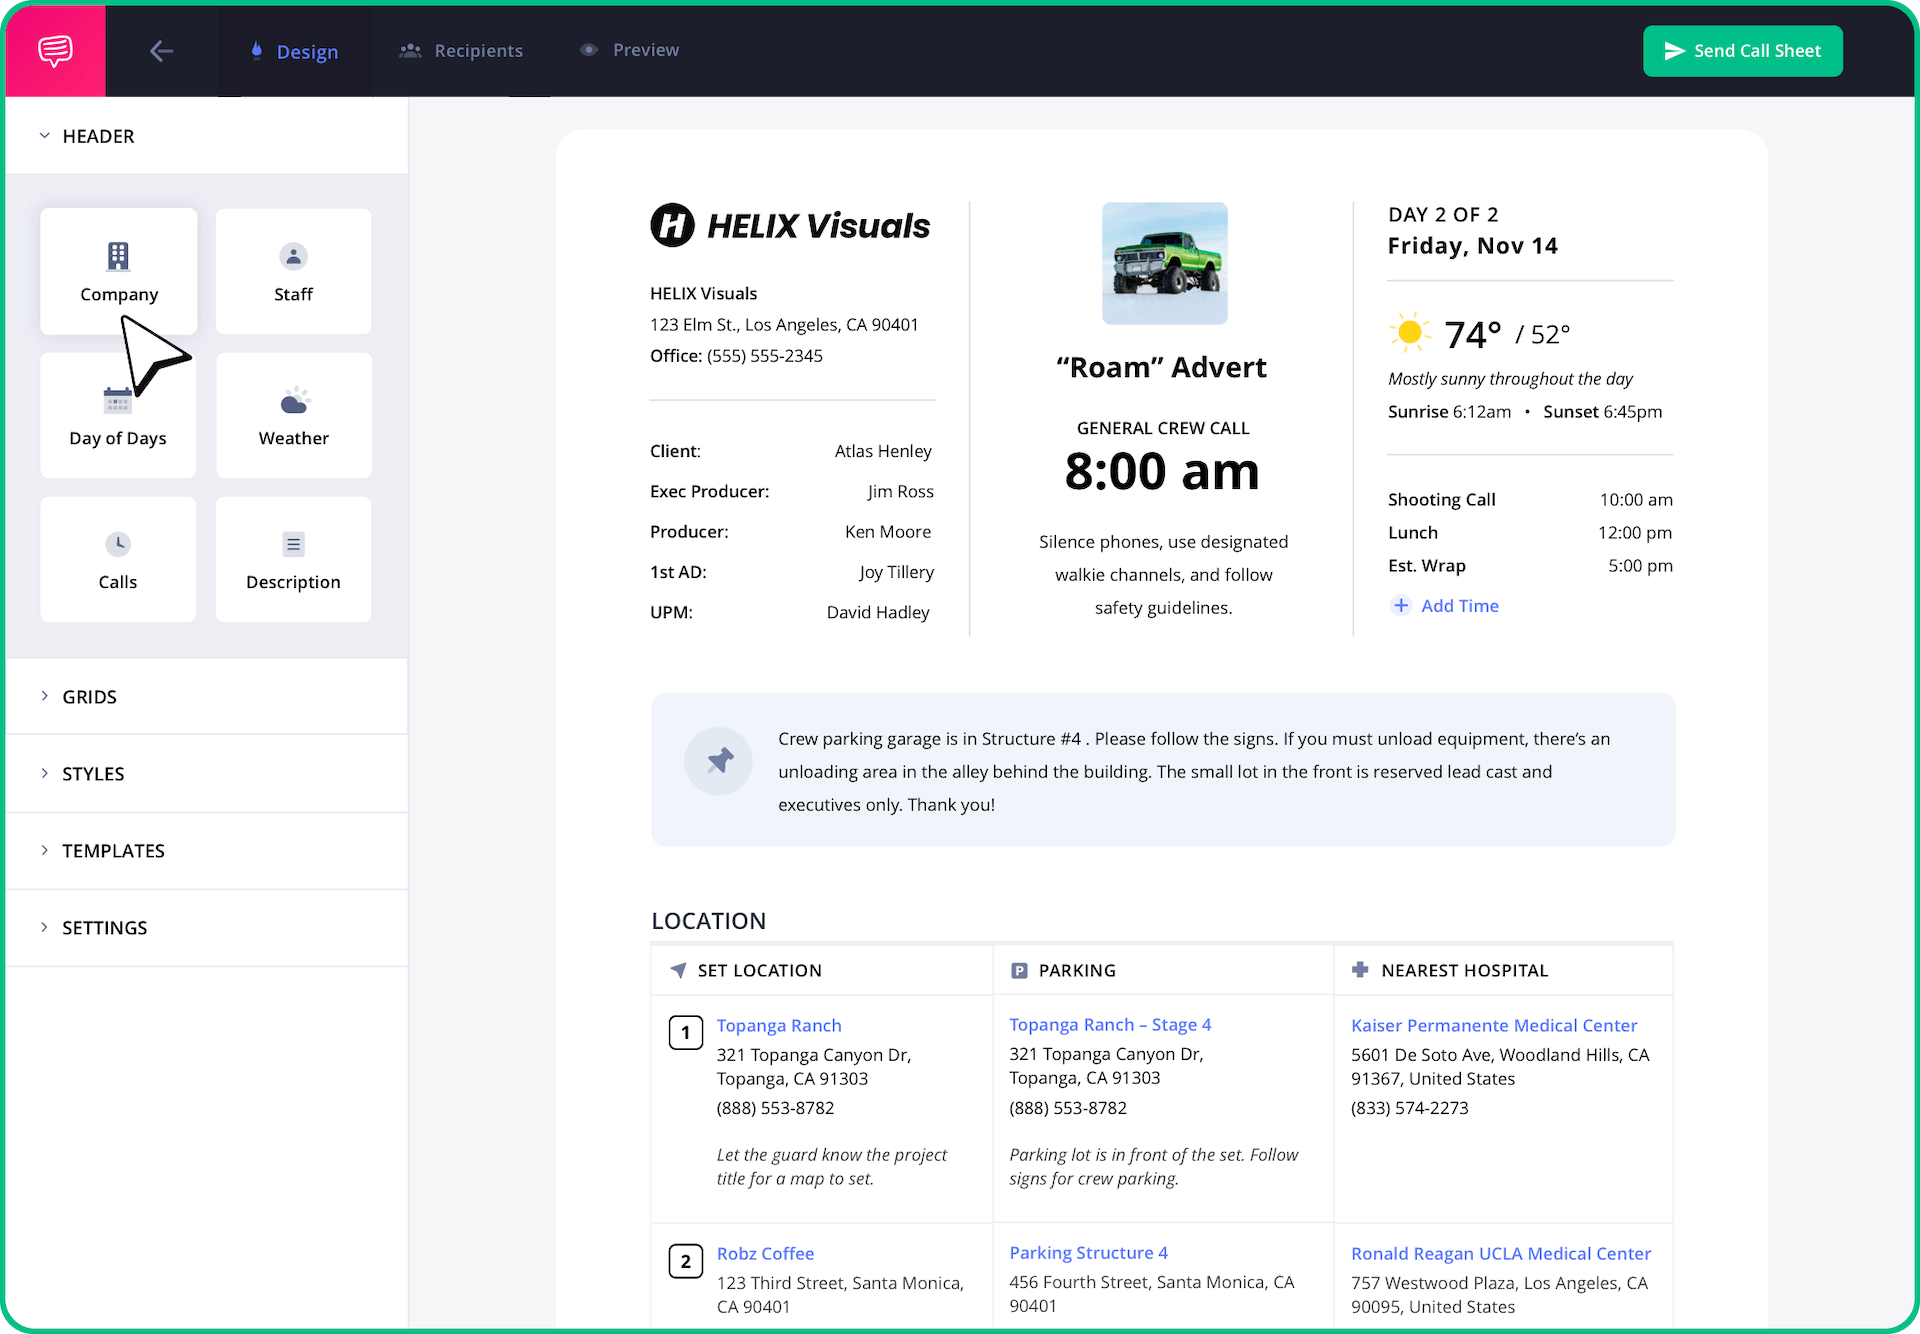Go back using the left arrow
This screenshot has width=1920, height=1334.
tap(161, 51)
